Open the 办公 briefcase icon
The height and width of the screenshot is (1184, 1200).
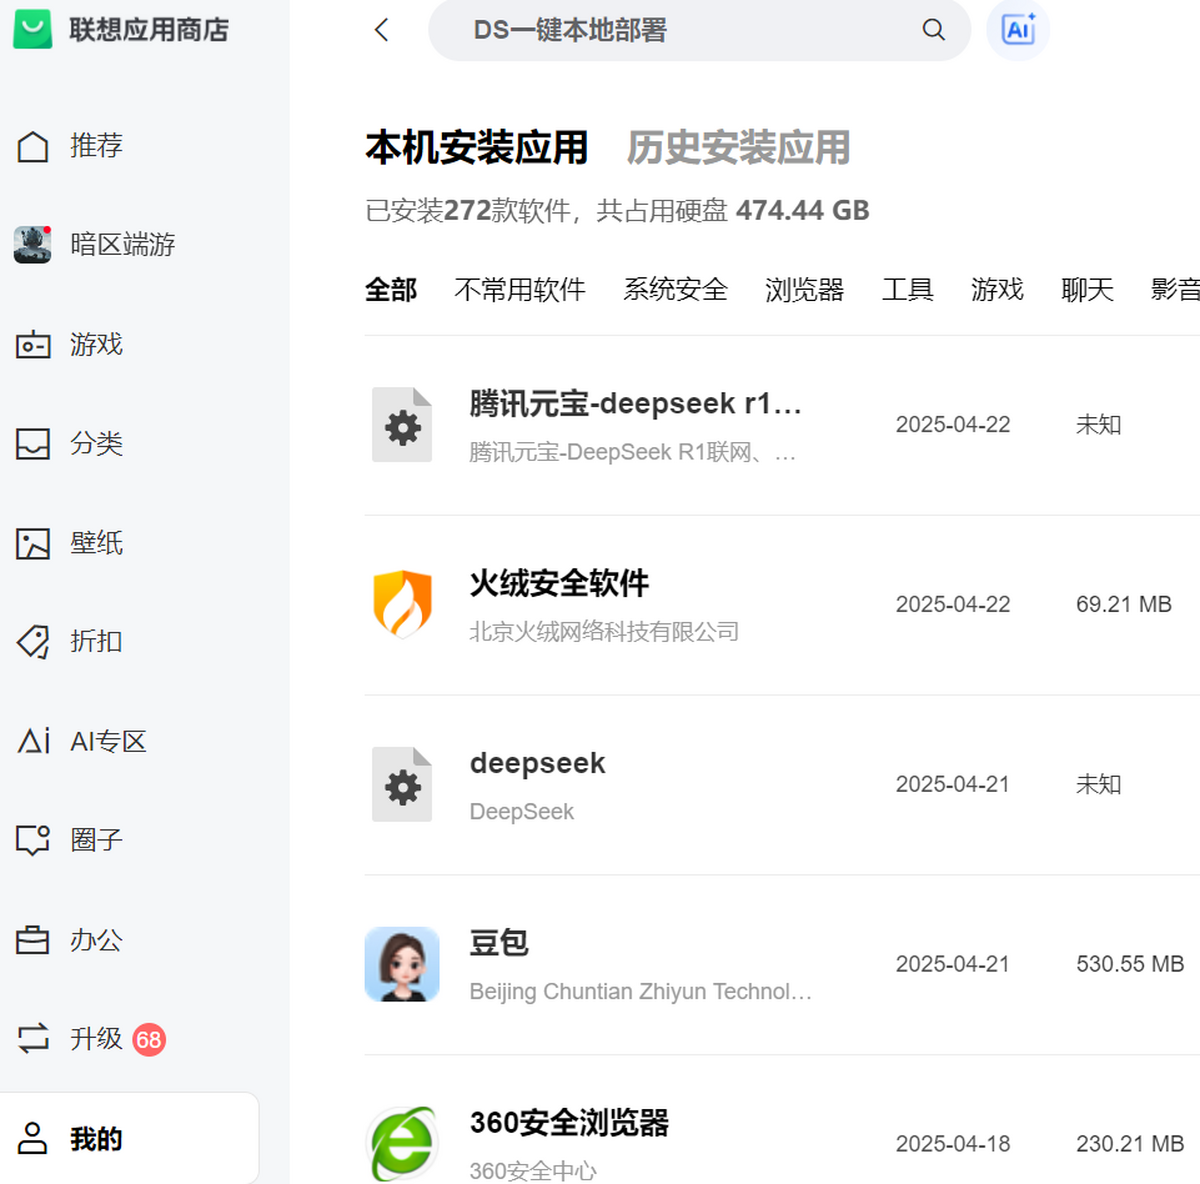[33, 940]
